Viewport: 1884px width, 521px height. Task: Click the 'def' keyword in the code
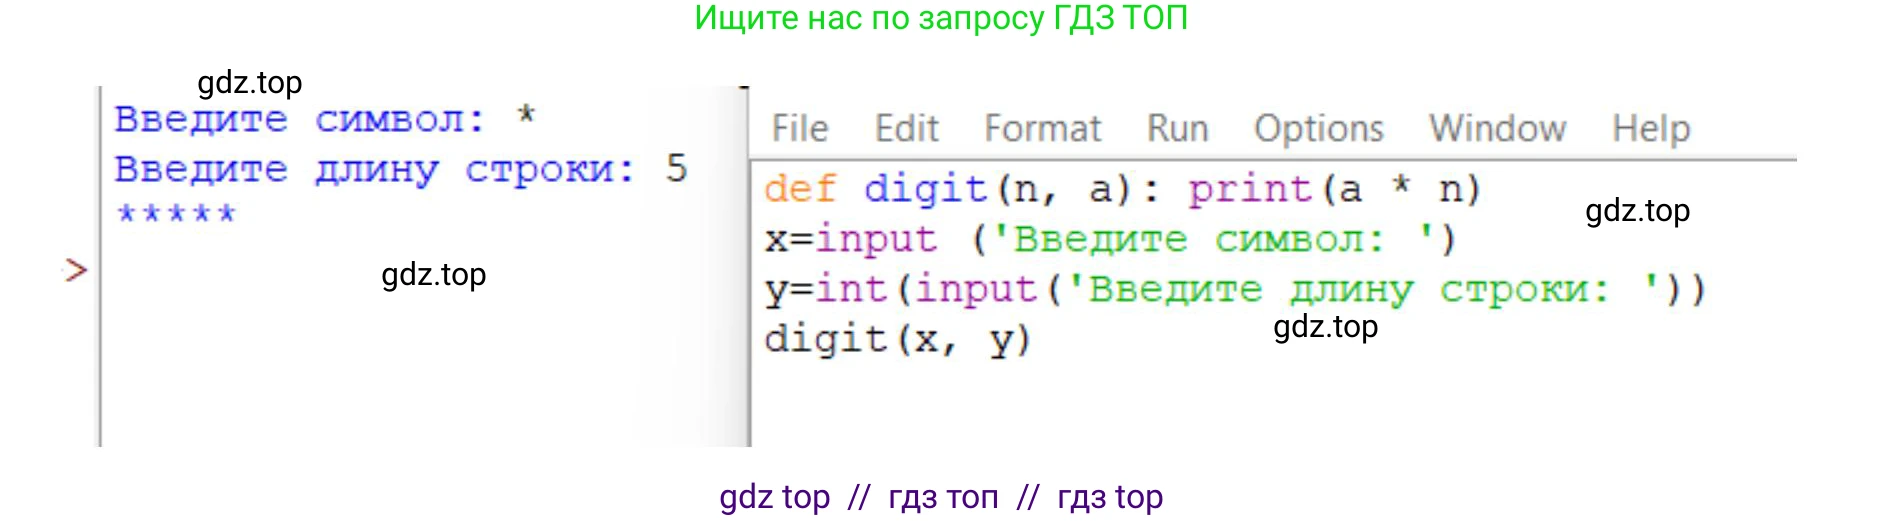pyautogui.click(x=799, y=189)
